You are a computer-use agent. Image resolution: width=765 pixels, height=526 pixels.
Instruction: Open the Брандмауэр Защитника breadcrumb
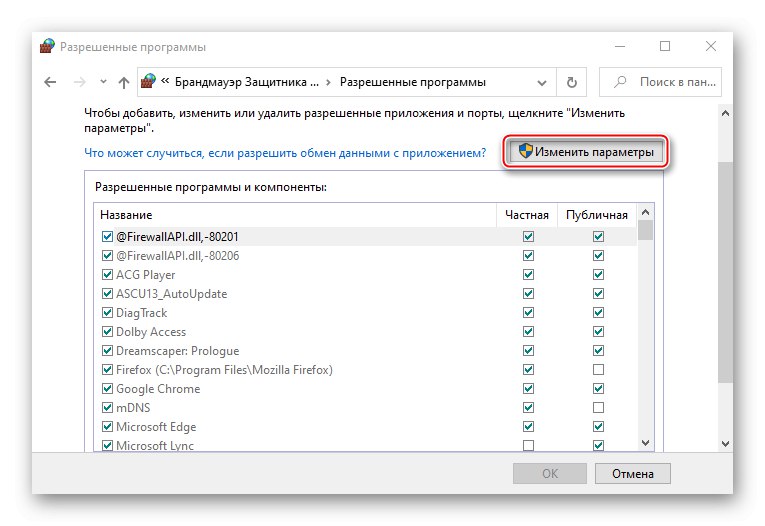(x=246, y=82)
